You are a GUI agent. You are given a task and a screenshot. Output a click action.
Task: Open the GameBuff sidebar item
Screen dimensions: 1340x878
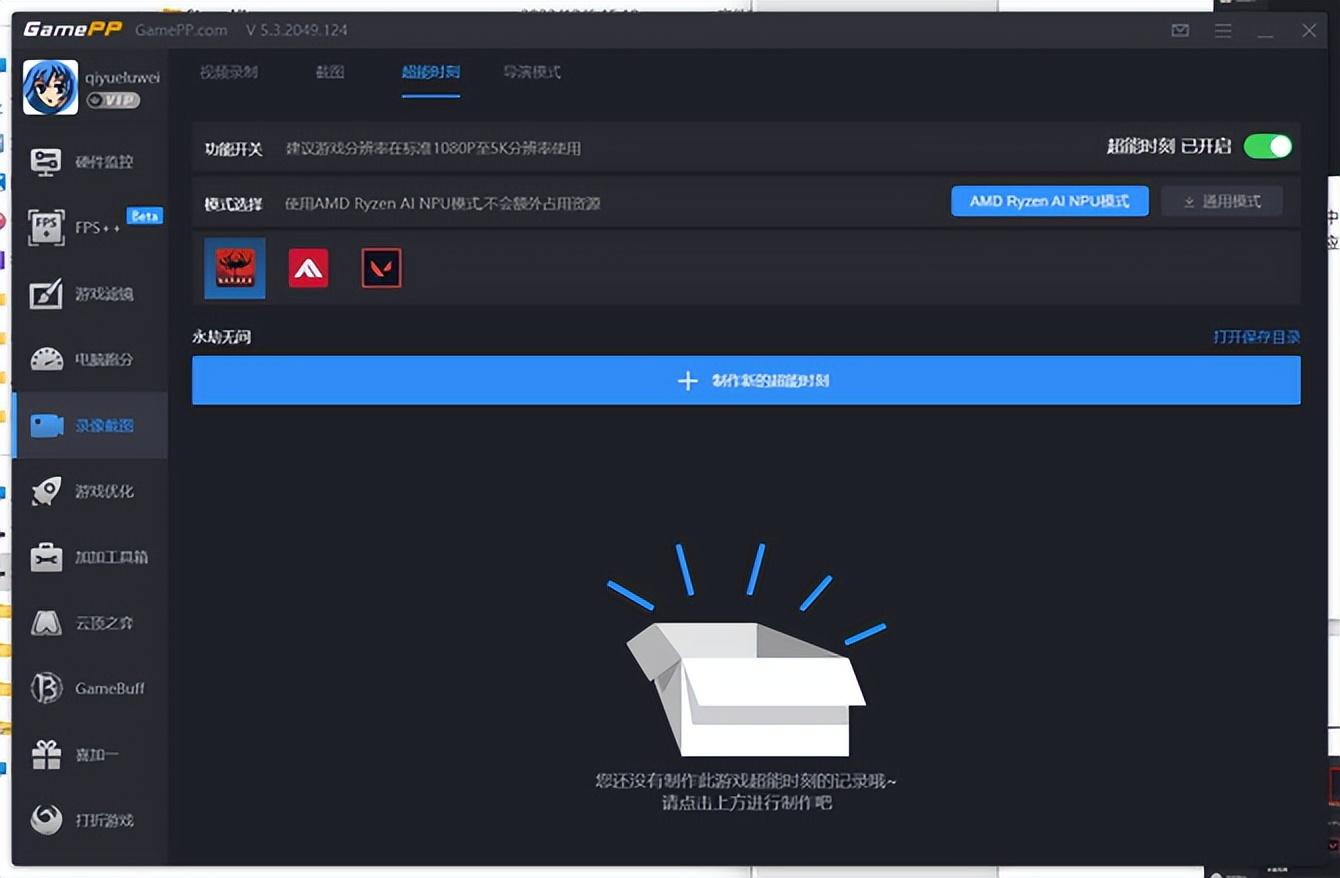(89, 688)
